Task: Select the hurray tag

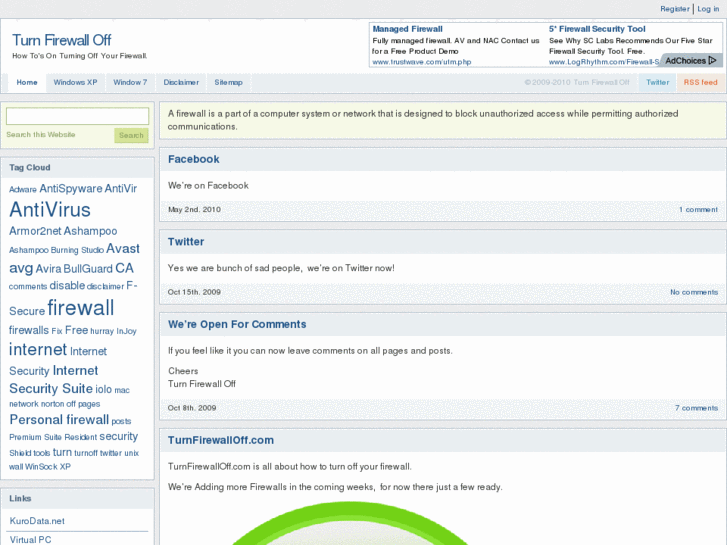Action: coord(102,331)
